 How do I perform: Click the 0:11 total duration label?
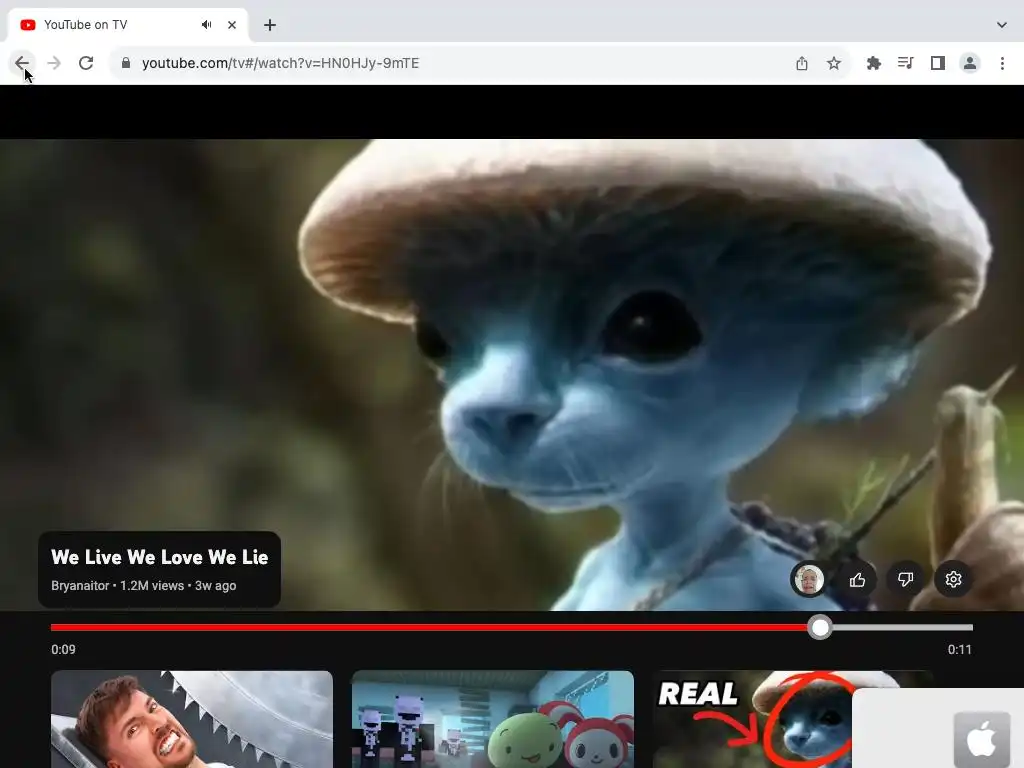(x=960, y=650)
